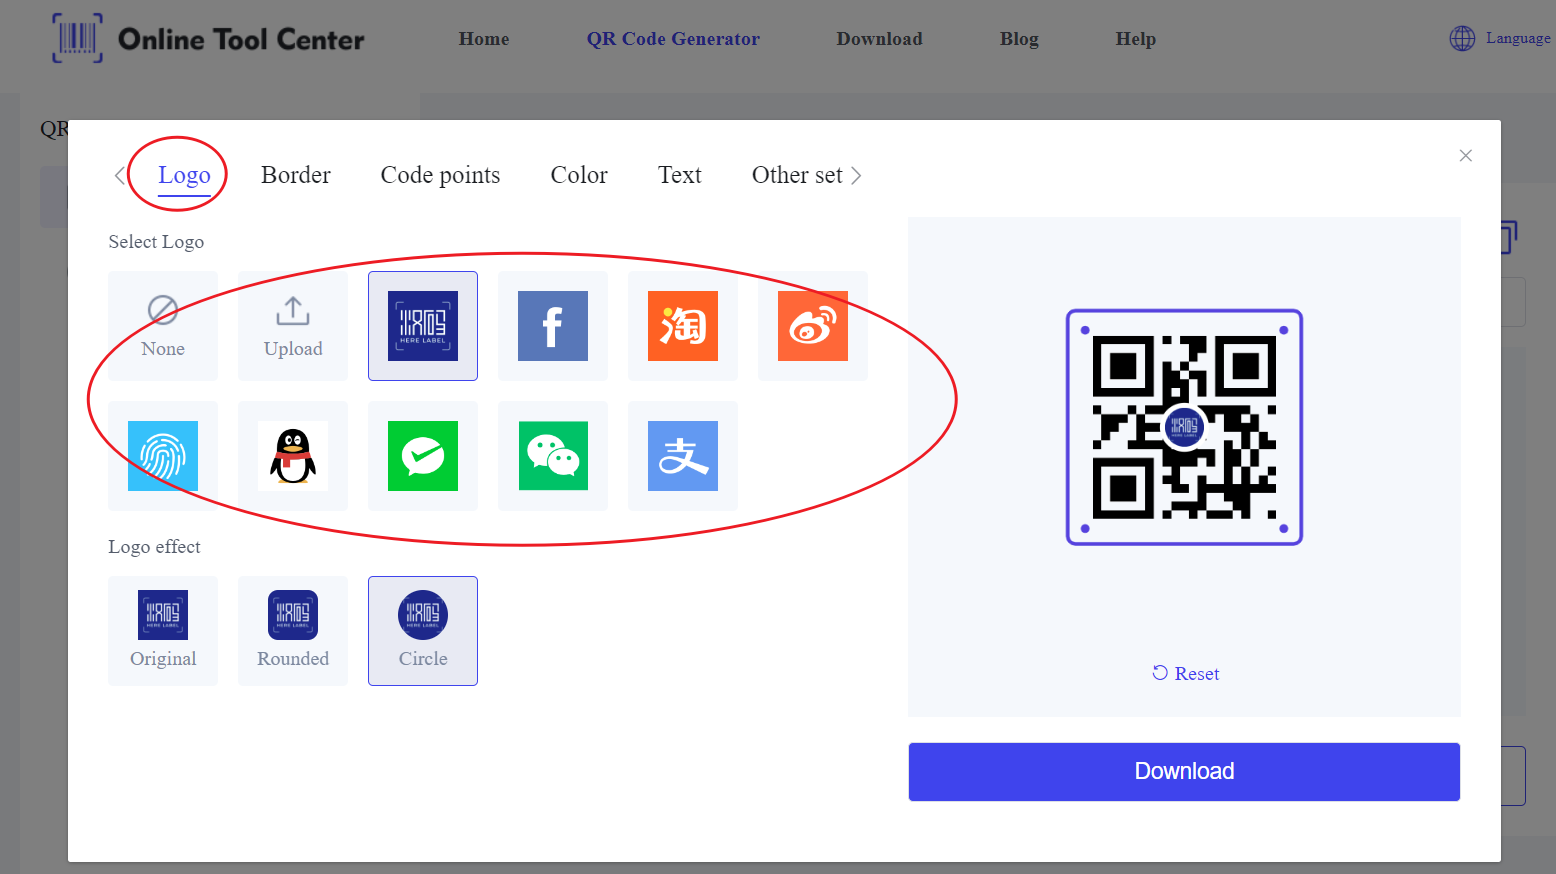Switch to the Logo tab
The image size is (1556, 874).
coord(184,175)
